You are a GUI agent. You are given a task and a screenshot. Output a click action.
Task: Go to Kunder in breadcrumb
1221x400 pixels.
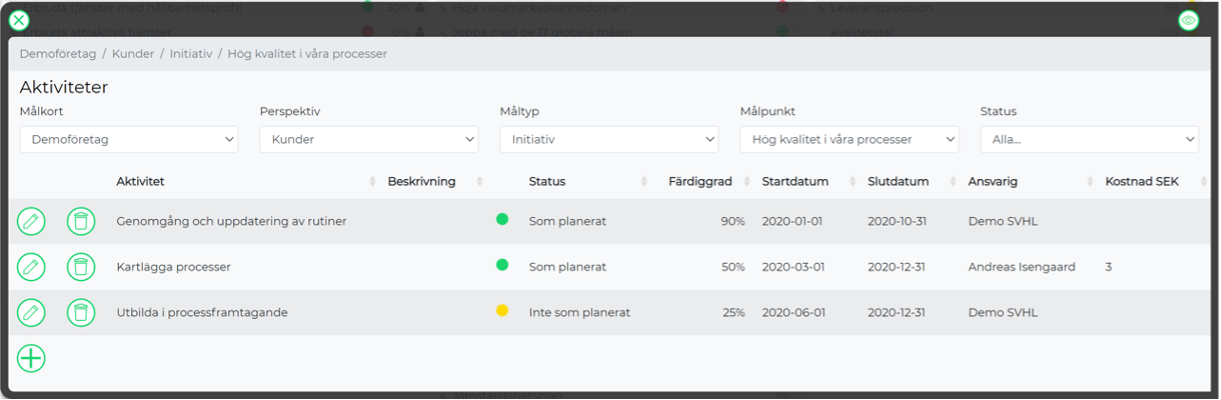point(133,54)
